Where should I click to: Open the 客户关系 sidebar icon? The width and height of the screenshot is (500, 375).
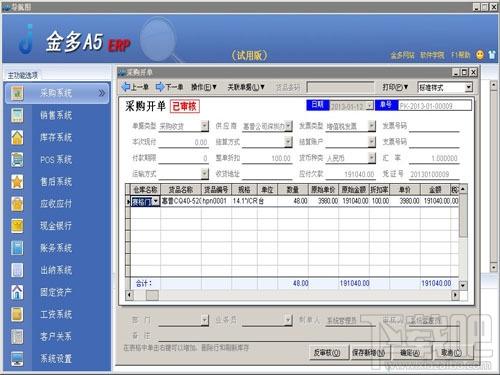point(17,336)
